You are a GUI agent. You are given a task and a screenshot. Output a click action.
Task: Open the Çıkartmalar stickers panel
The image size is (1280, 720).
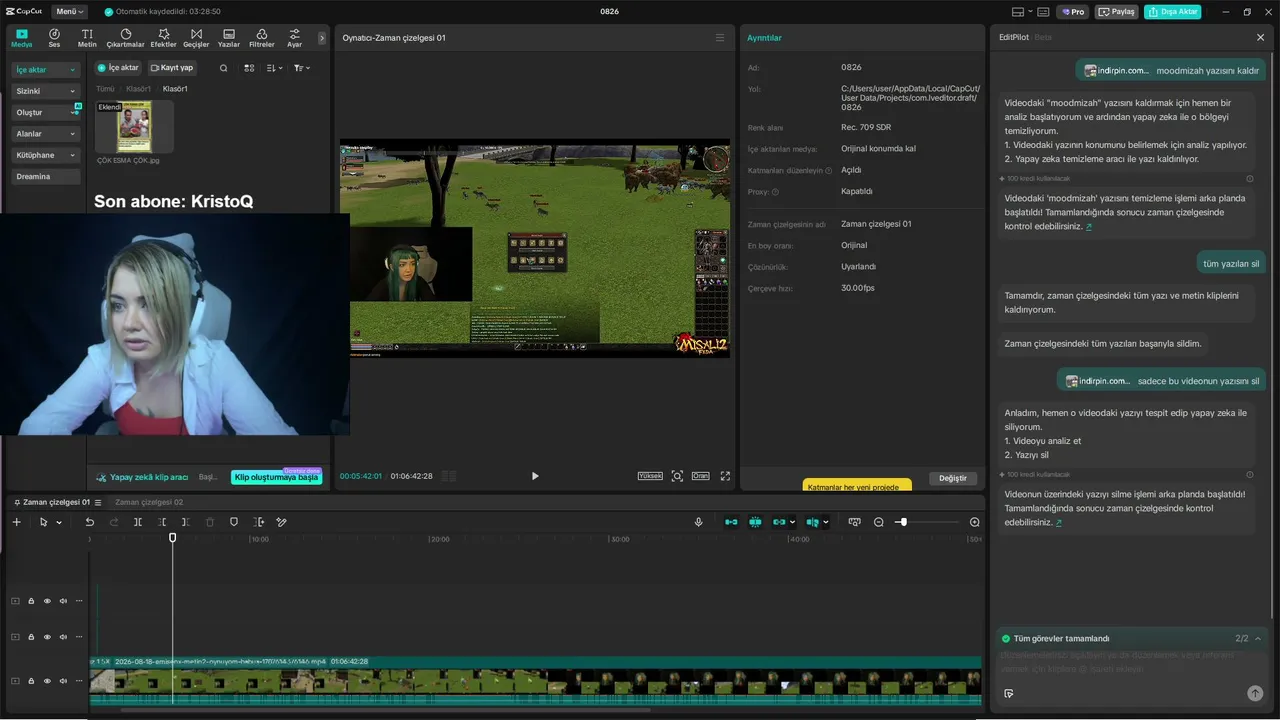125,38
